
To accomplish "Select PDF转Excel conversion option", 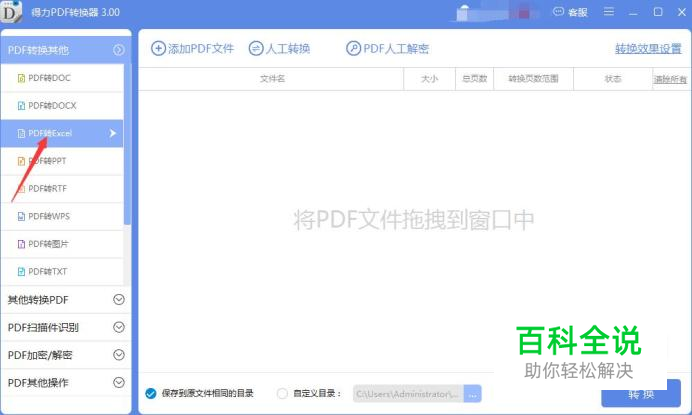I will coord(62,133).
